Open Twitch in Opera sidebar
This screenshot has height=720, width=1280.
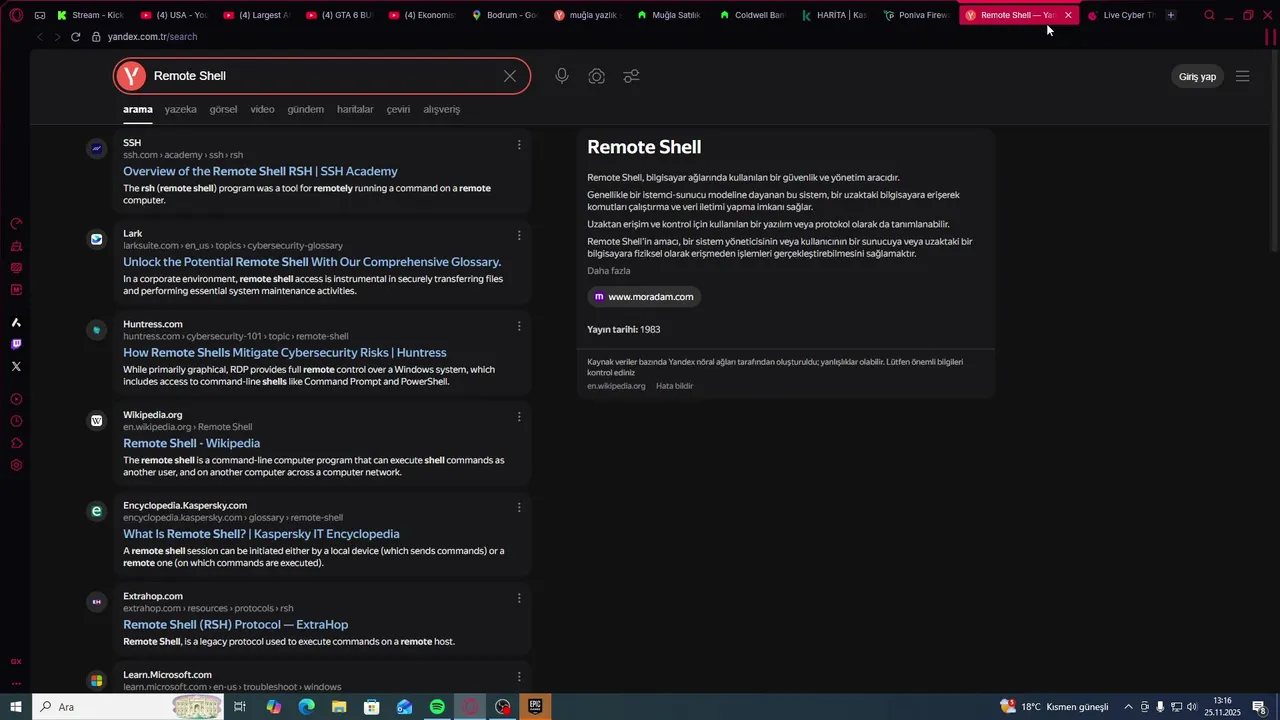(16, 344)
